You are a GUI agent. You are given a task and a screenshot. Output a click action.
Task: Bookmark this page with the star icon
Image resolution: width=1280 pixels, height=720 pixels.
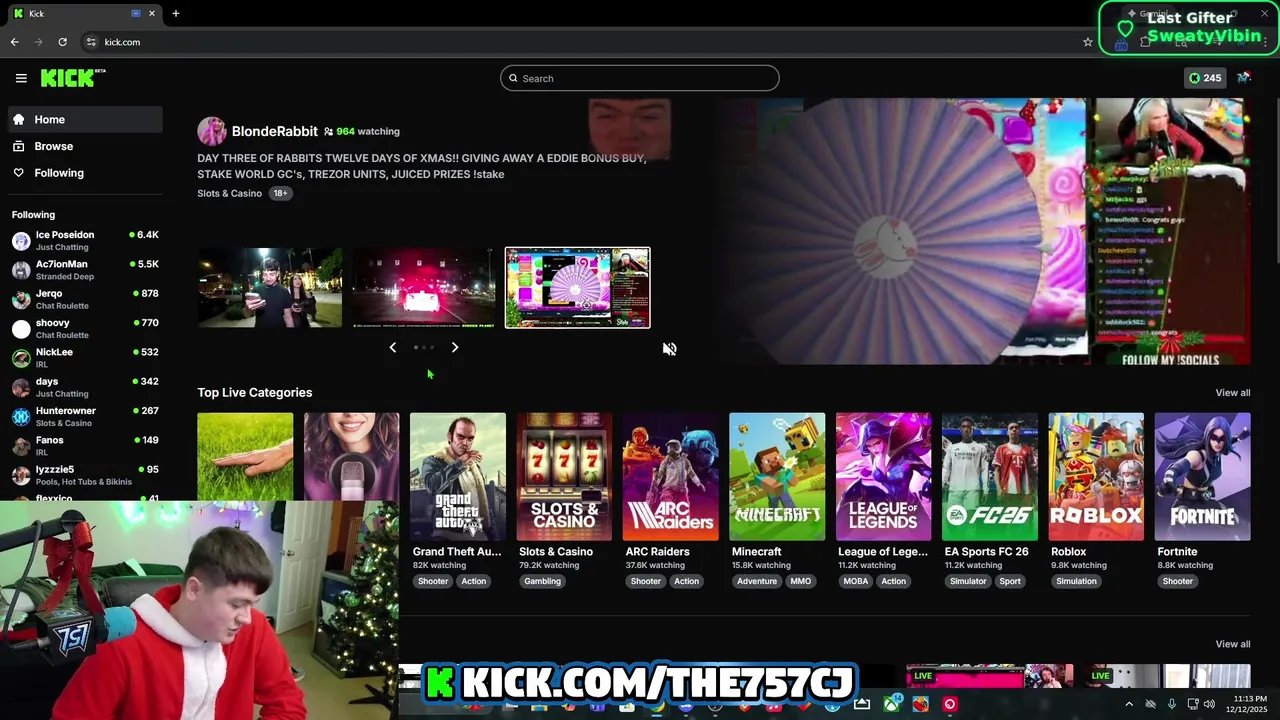pos(1088,42)
